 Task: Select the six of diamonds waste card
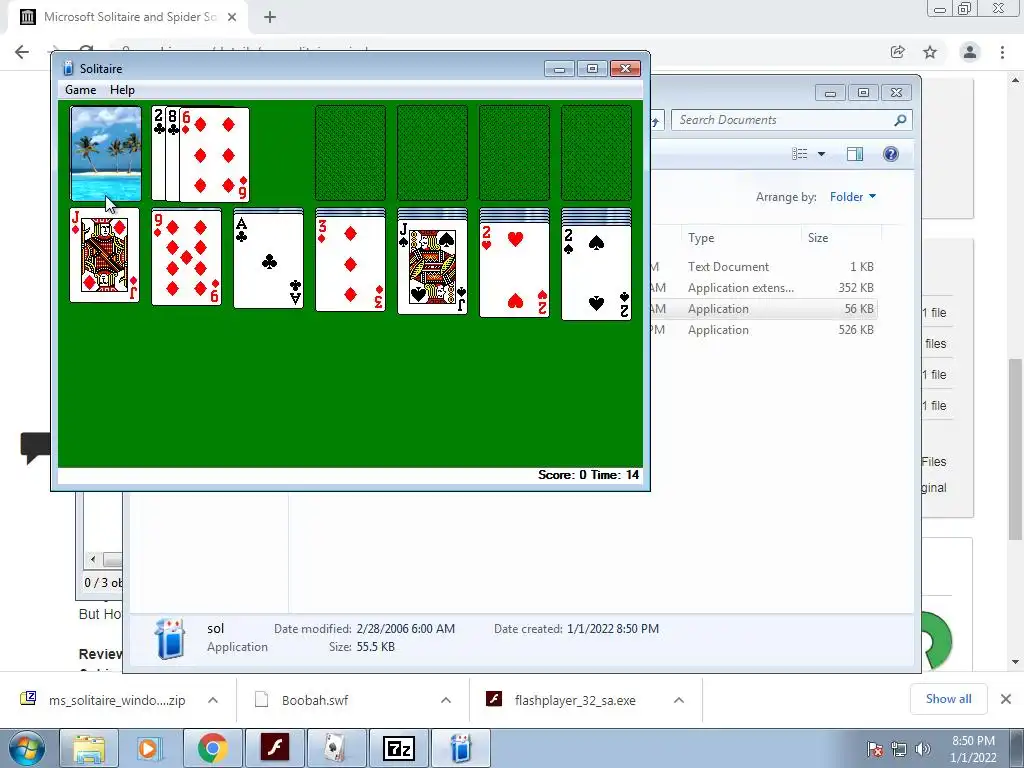pyautogui.click(x=214, y=155)
